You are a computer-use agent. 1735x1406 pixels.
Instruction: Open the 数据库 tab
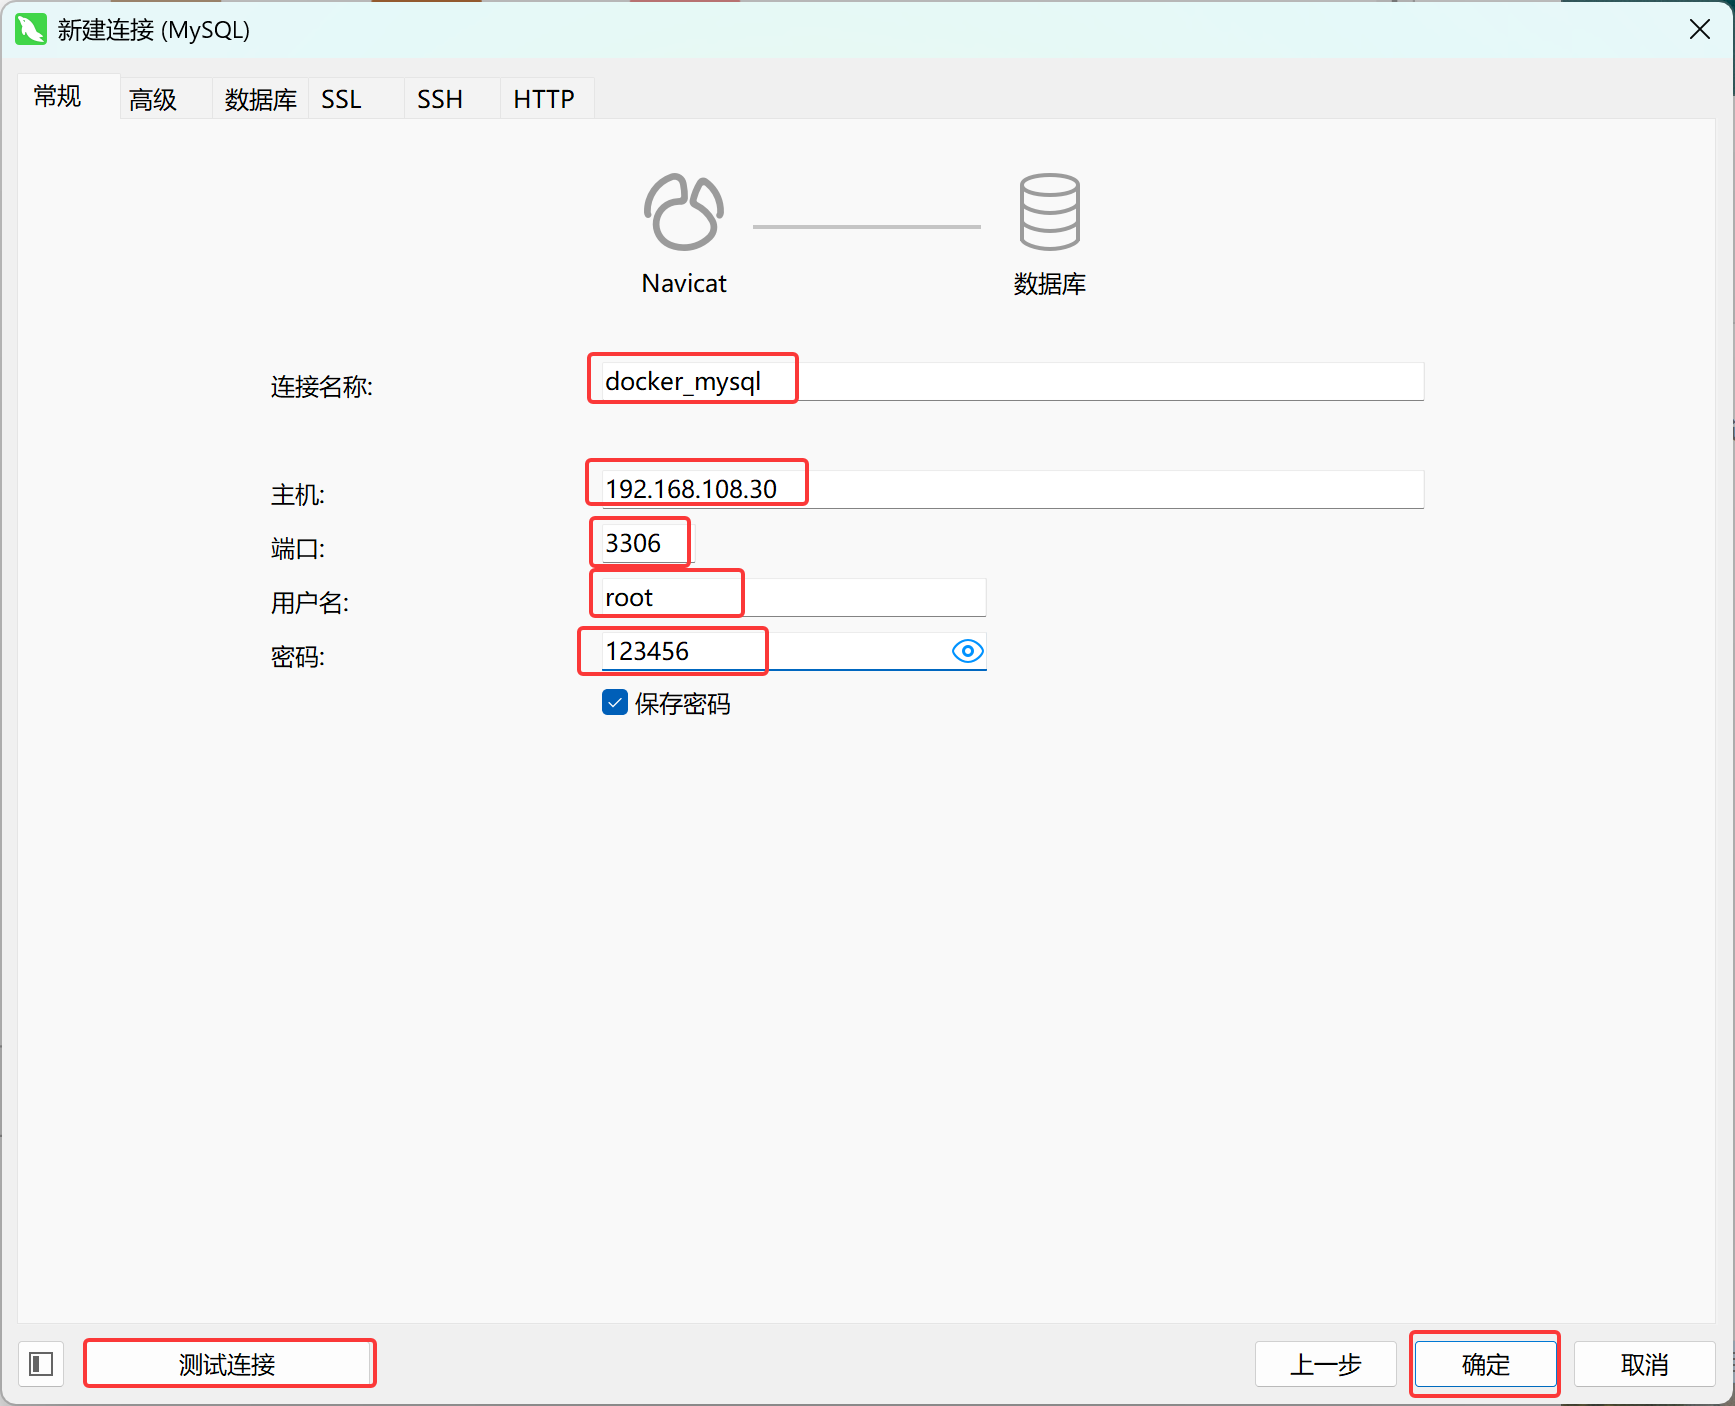[x=260, y=99]
